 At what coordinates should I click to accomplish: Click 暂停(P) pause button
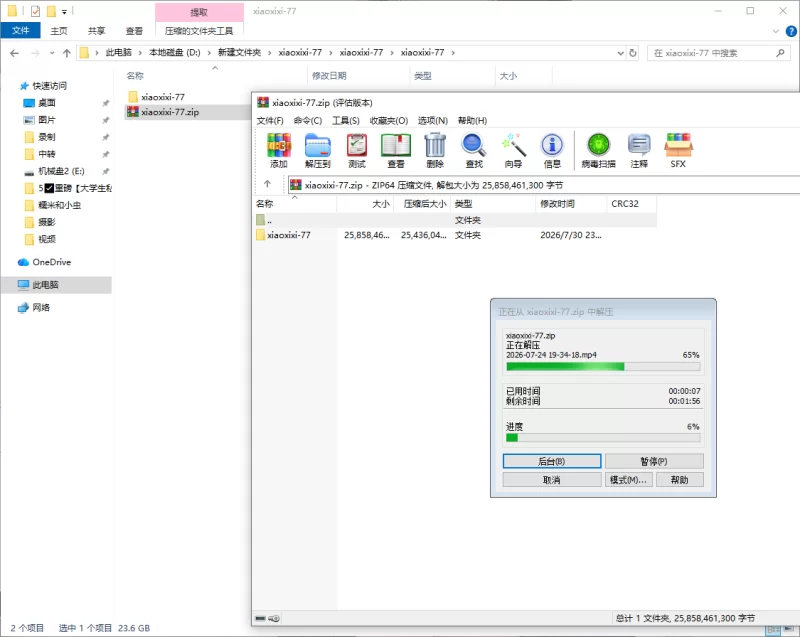pyautogui.click(x=654, y=462)
